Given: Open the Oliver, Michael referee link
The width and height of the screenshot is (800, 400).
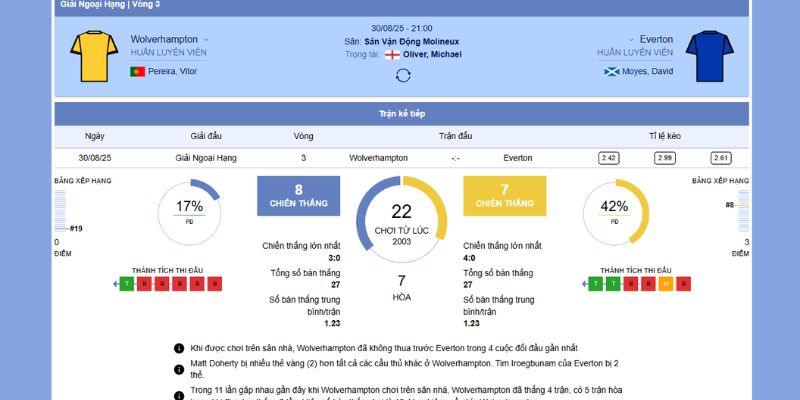Looking at the screenshot, I should [432, 54].
